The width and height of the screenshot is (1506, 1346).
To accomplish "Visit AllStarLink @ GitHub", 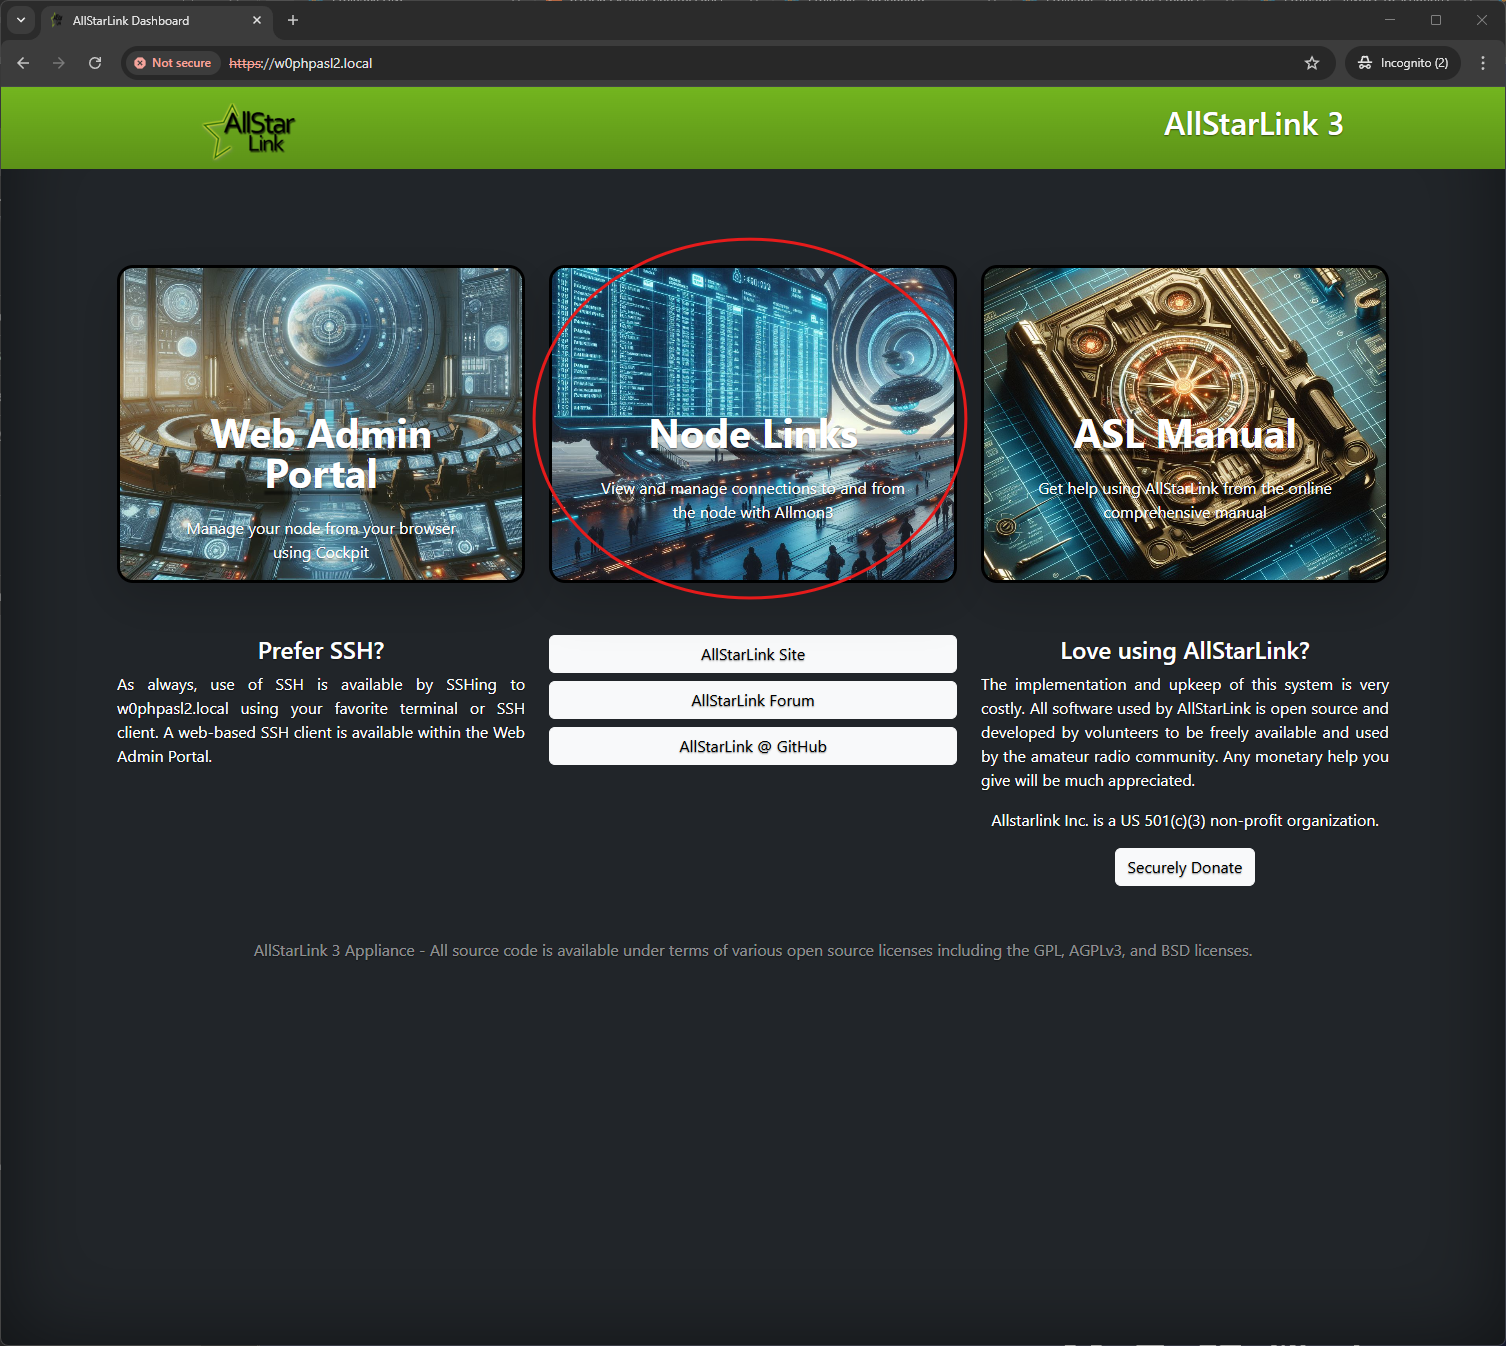I will point(753,746).
